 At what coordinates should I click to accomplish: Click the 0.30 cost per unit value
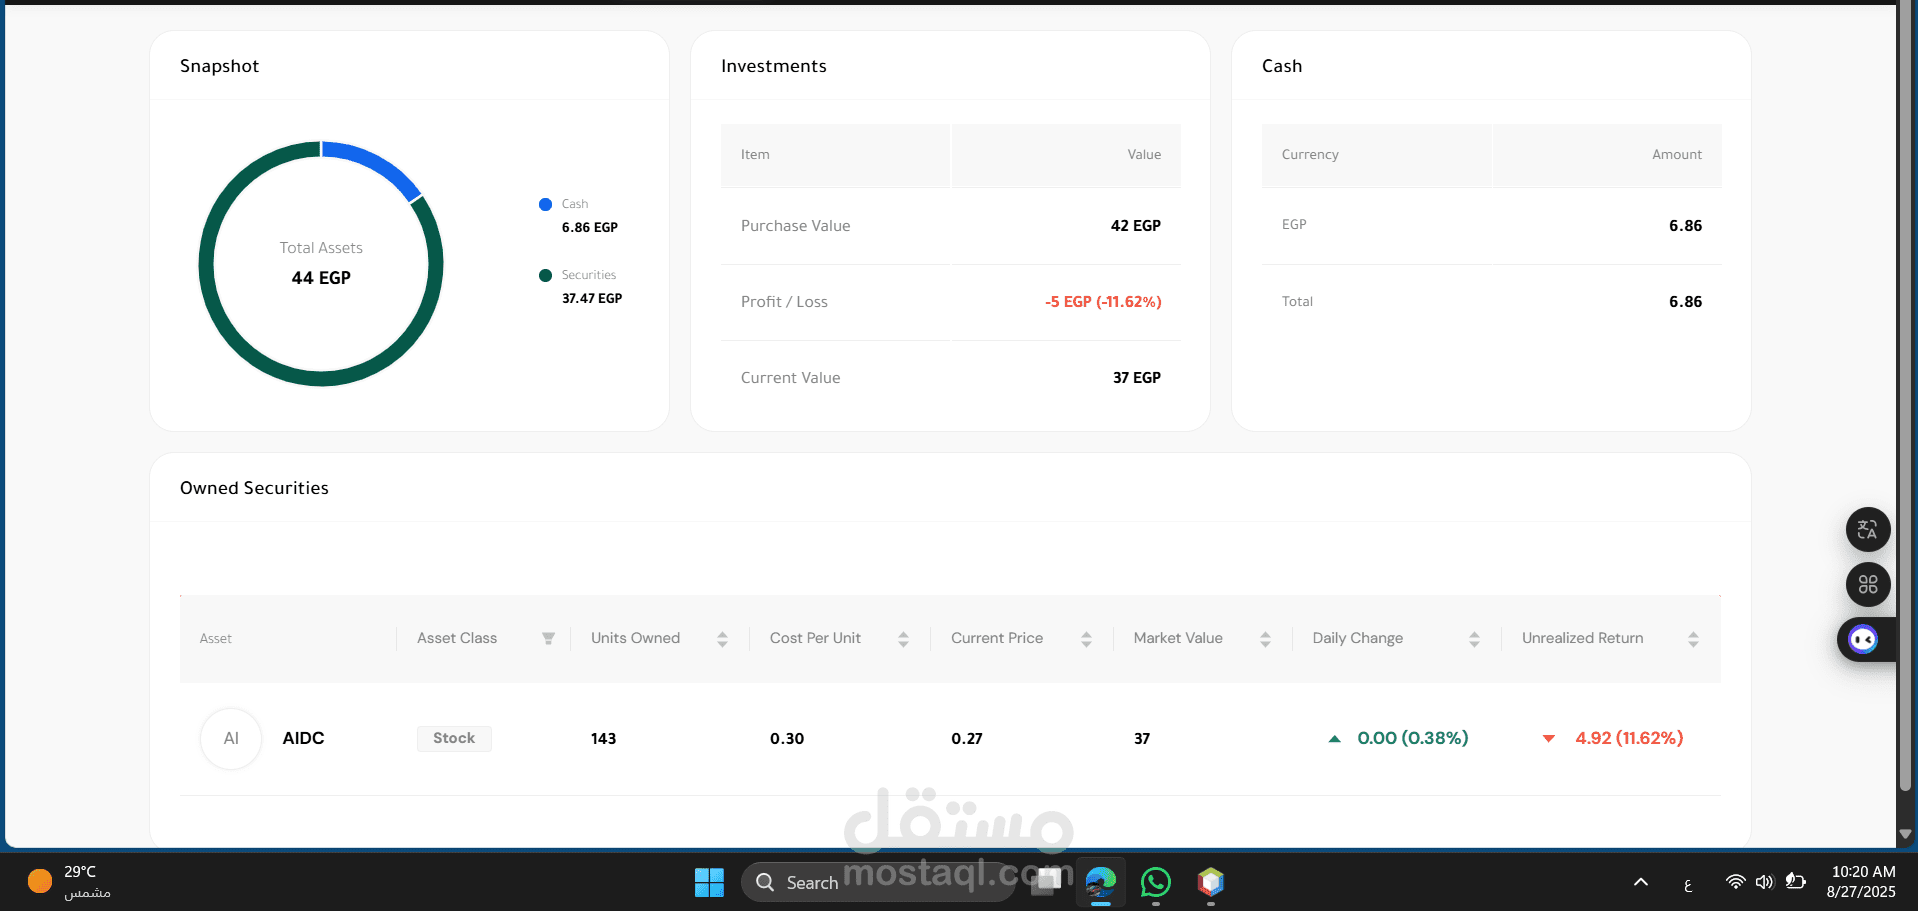[x=787, y=739]
